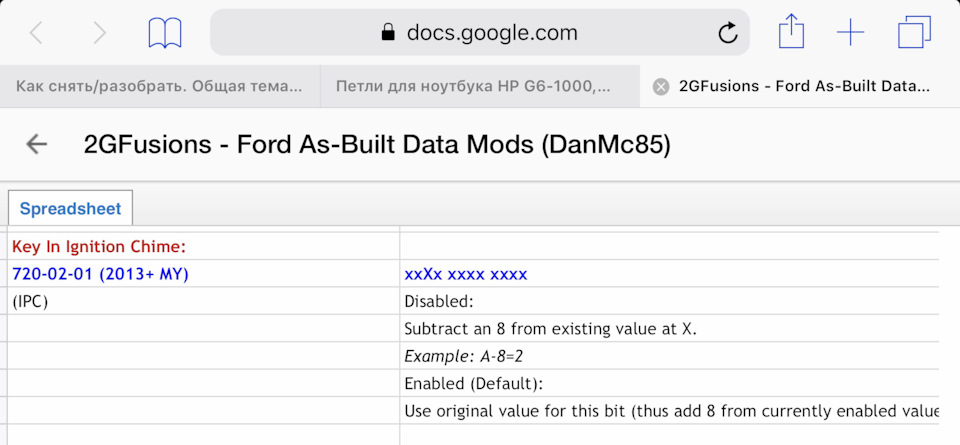Select the xxXx xxxx xxxx cell

669,274
